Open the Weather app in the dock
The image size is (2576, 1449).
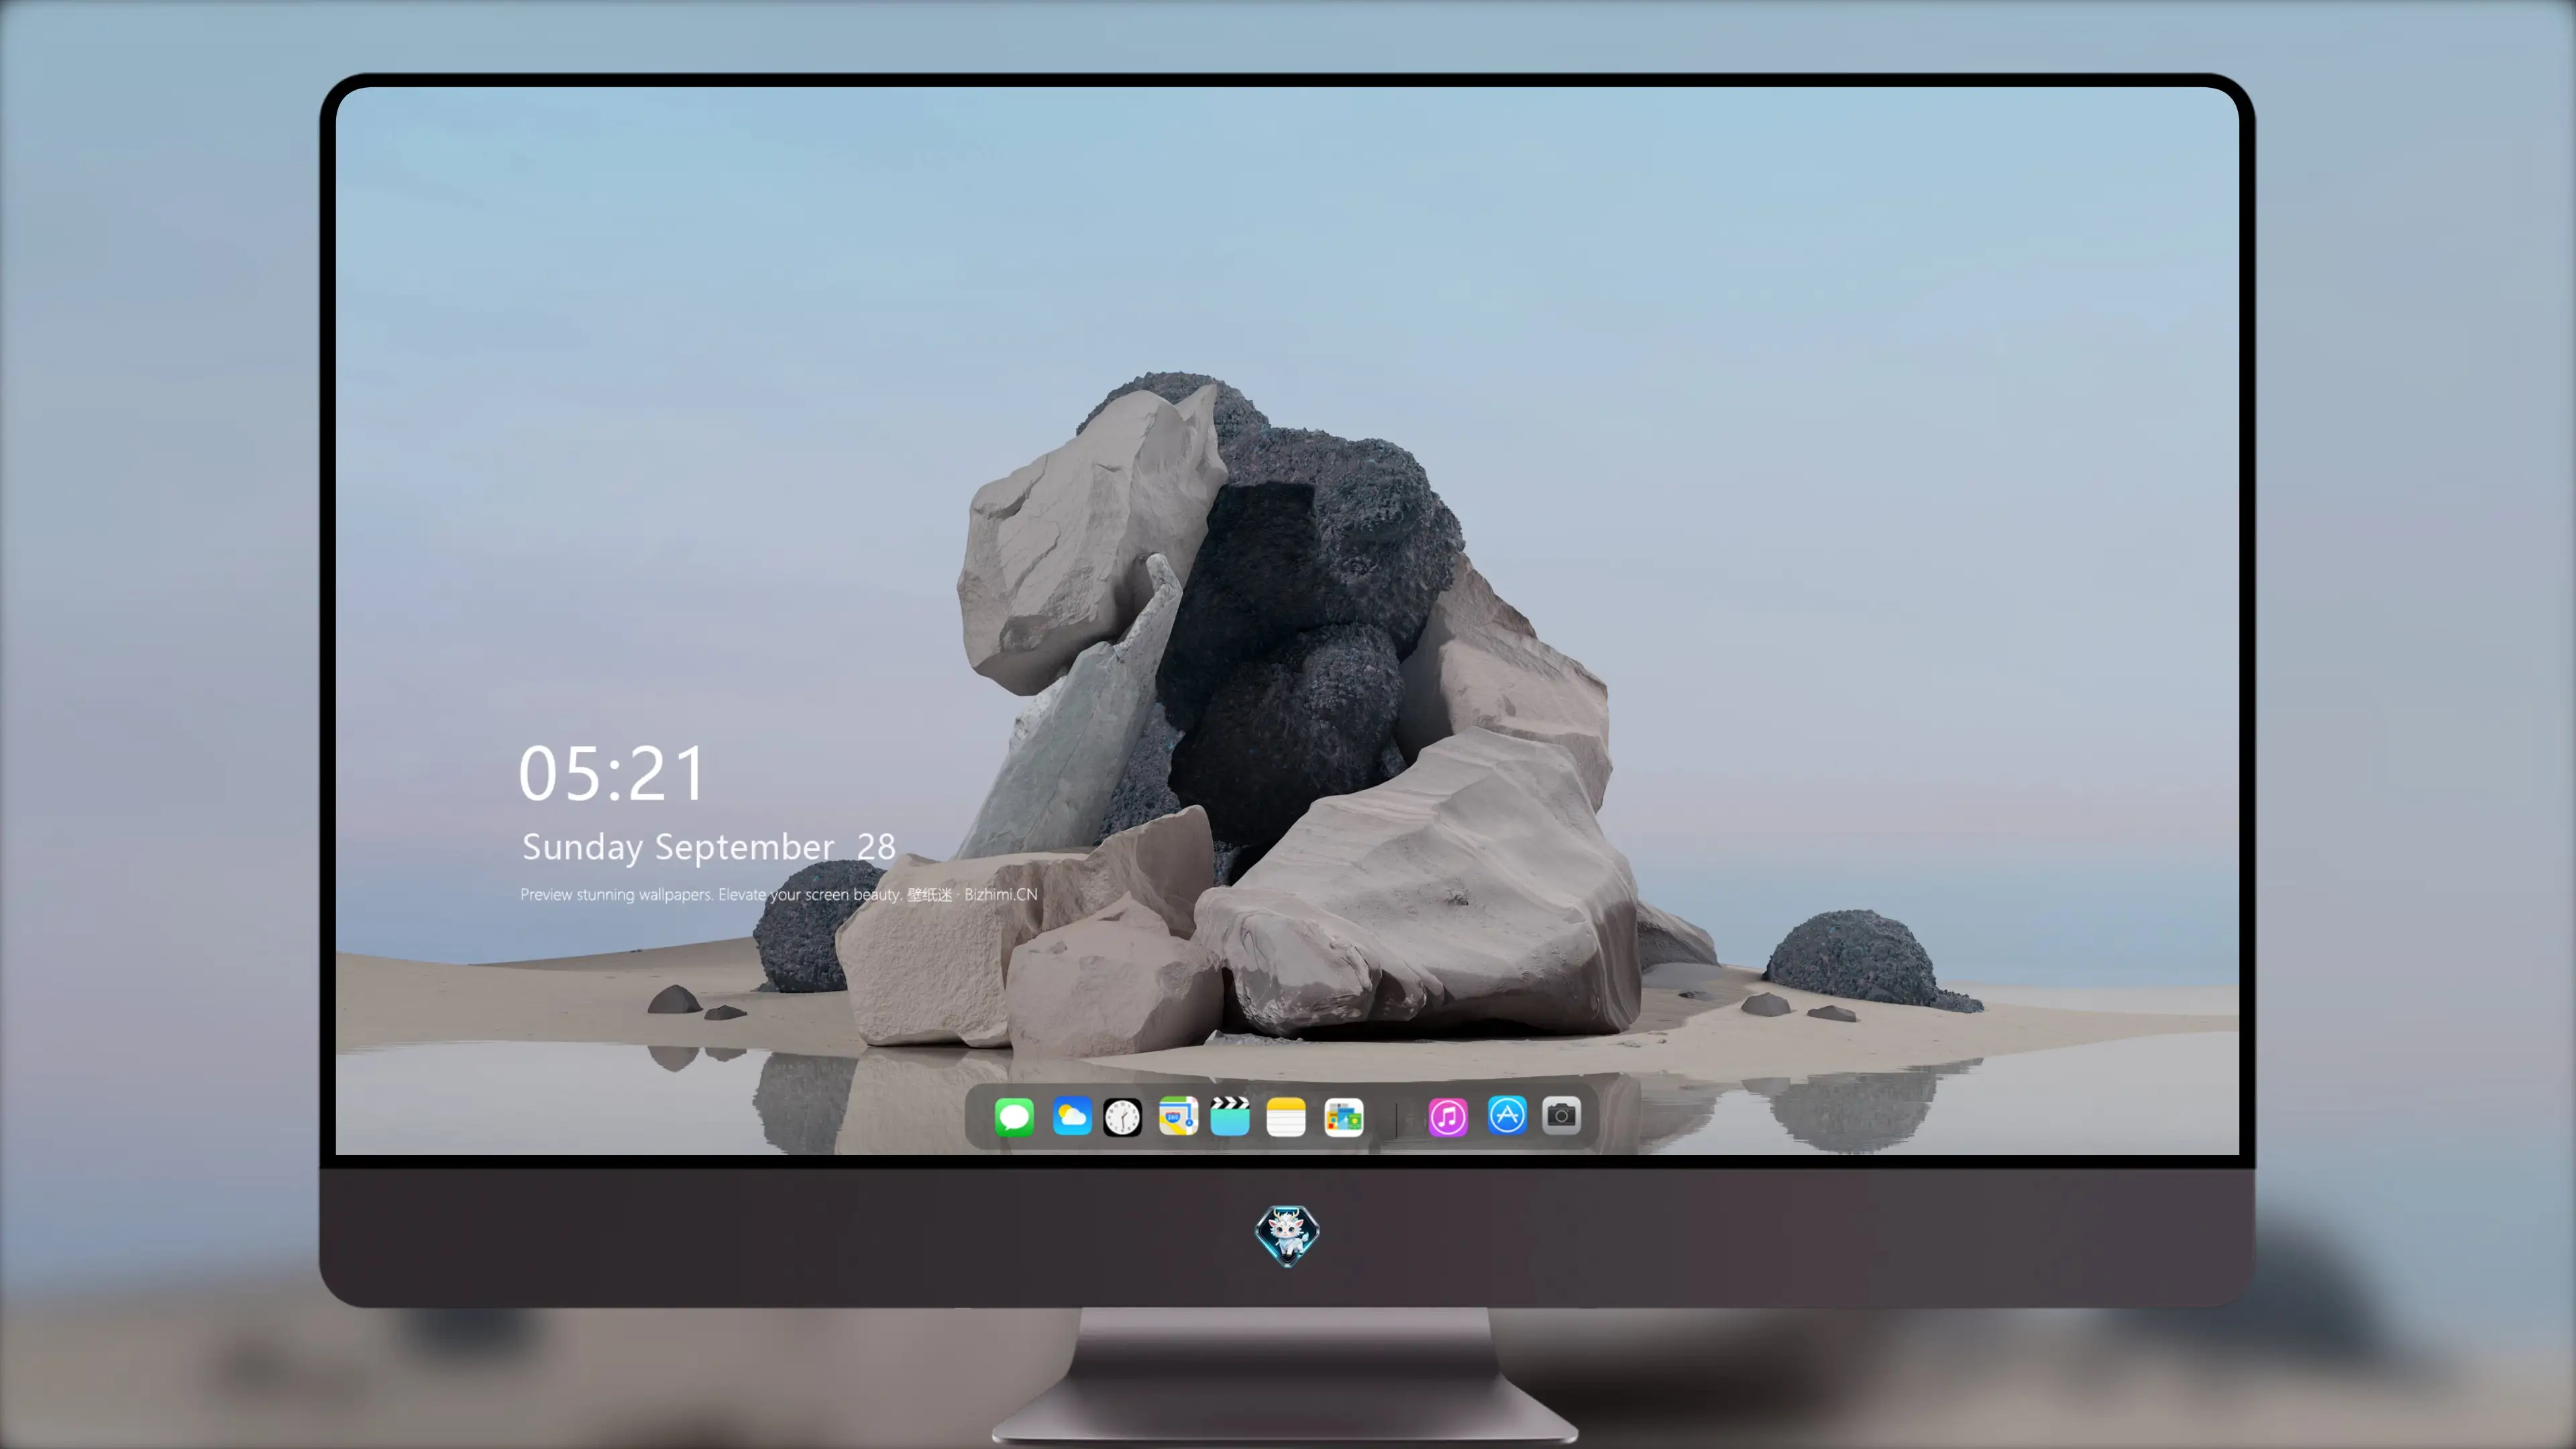pos(1071,1116)
